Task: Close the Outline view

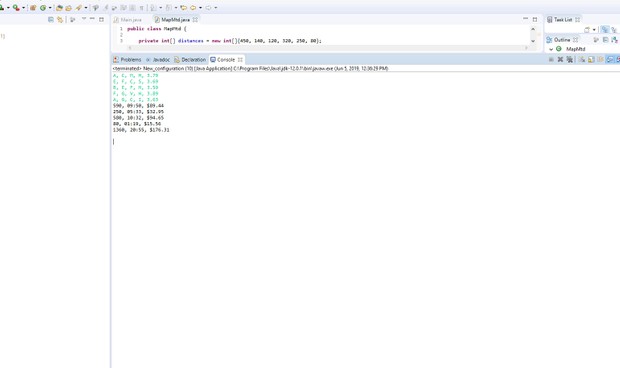Action: [575, 40]
